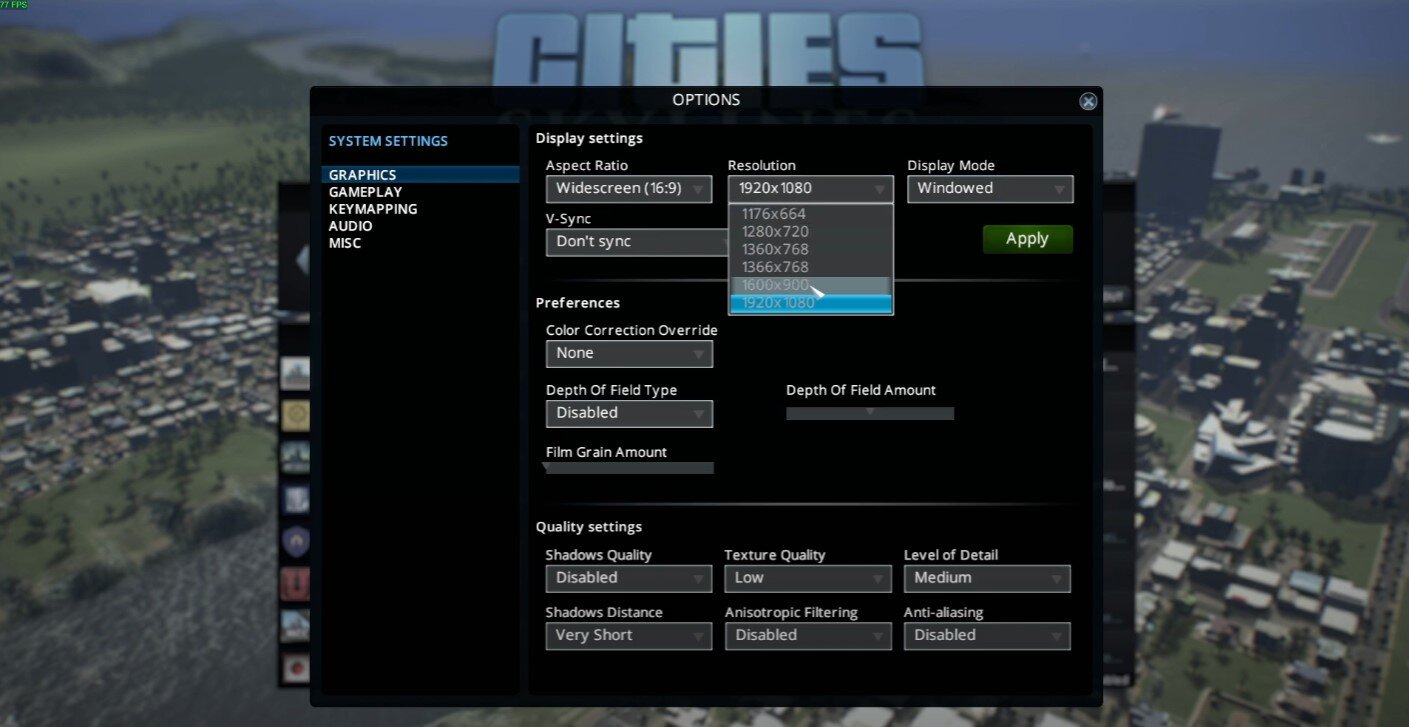
Task: Collapse the Resolution dropdown showing 1920x1080
Action: [811, 189]
